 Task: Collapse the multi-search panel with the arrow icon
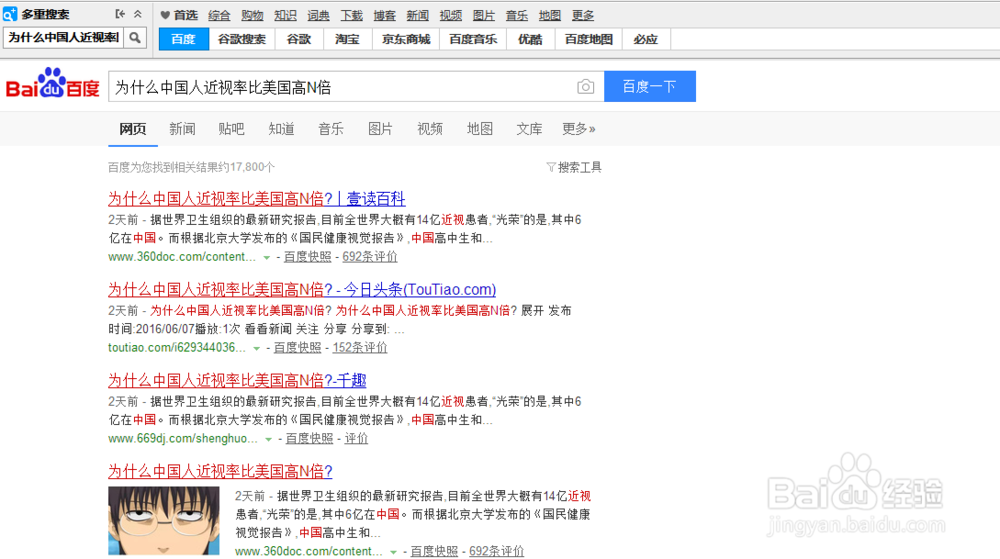120,13
